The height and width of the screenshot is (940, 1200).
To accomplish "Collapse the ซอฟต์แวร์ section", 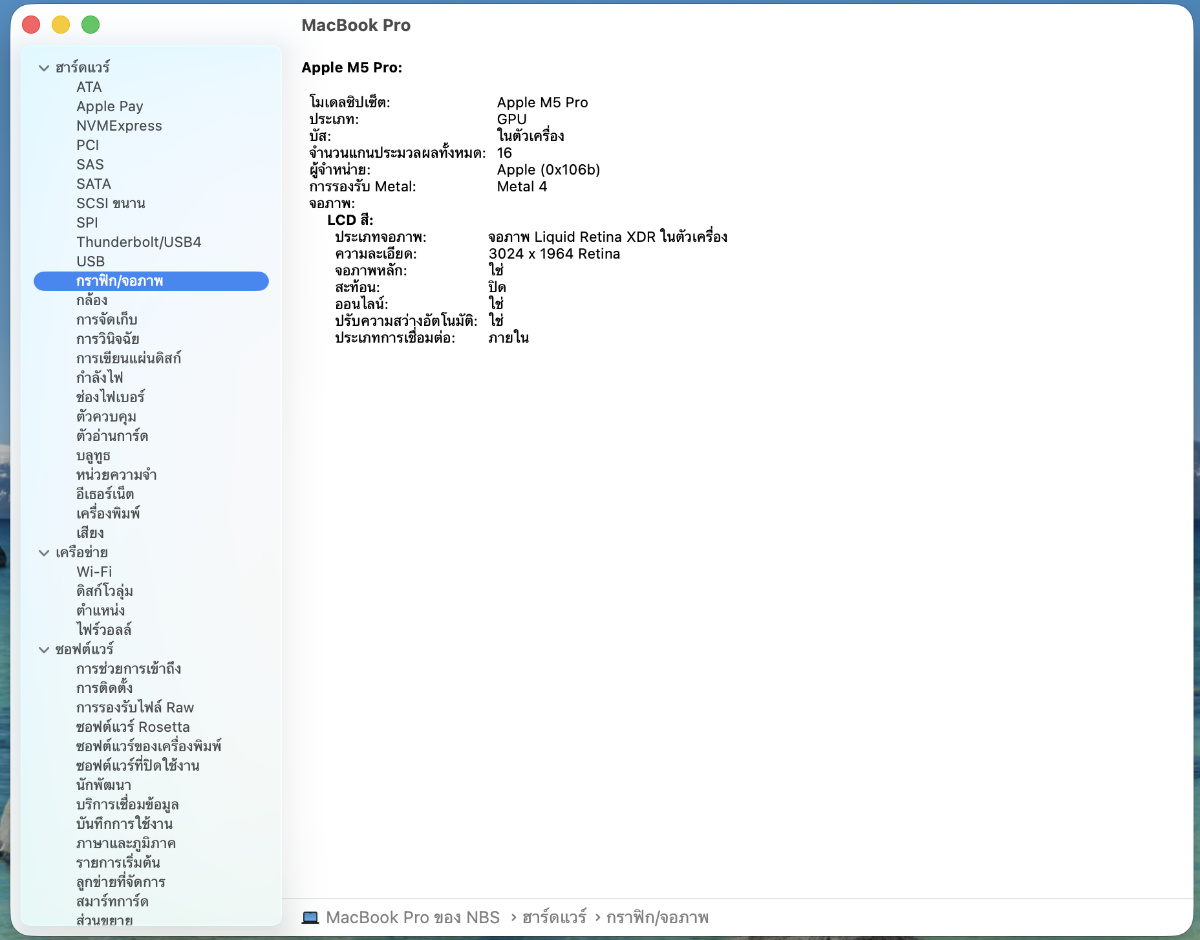I will coord(44,650).
